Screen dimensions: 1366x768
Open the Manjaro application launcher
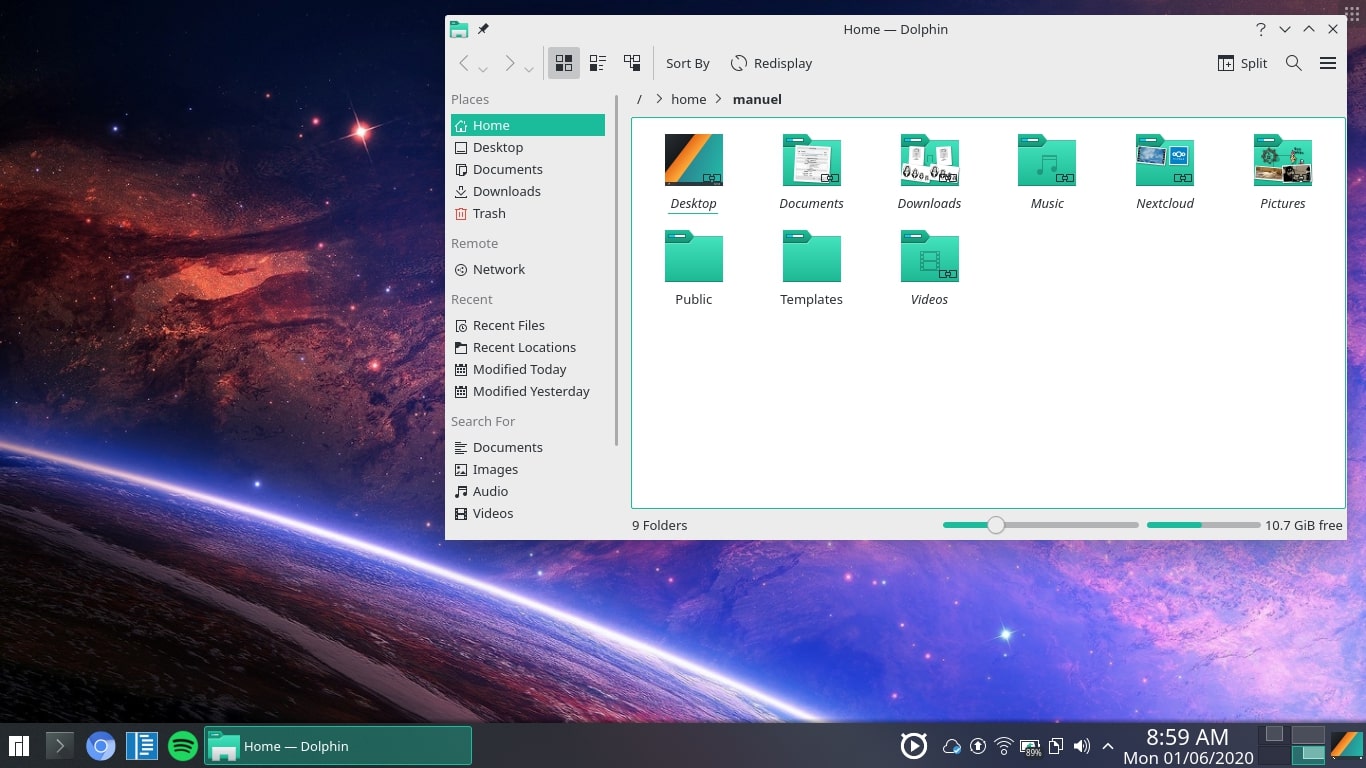[x=19, y=746]
